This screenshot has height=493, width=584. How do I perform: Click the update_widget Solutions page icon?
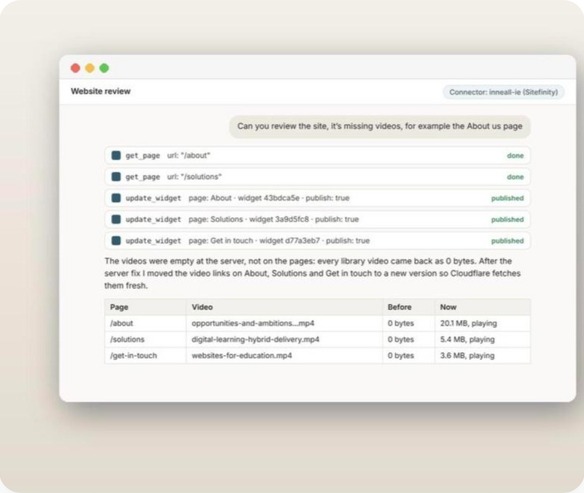tap(116, 219)
